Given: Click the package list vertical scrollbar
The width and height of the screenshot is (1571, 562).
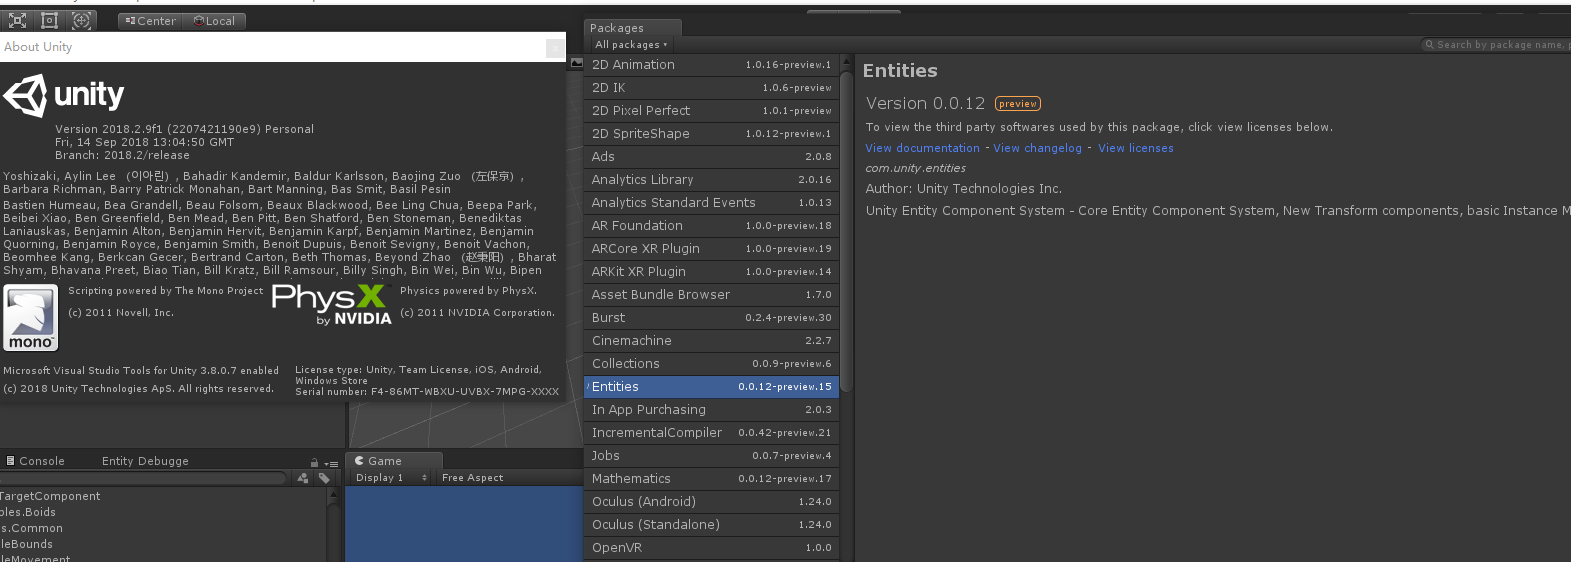Looking at the screenshot, I should pos(846,230).
